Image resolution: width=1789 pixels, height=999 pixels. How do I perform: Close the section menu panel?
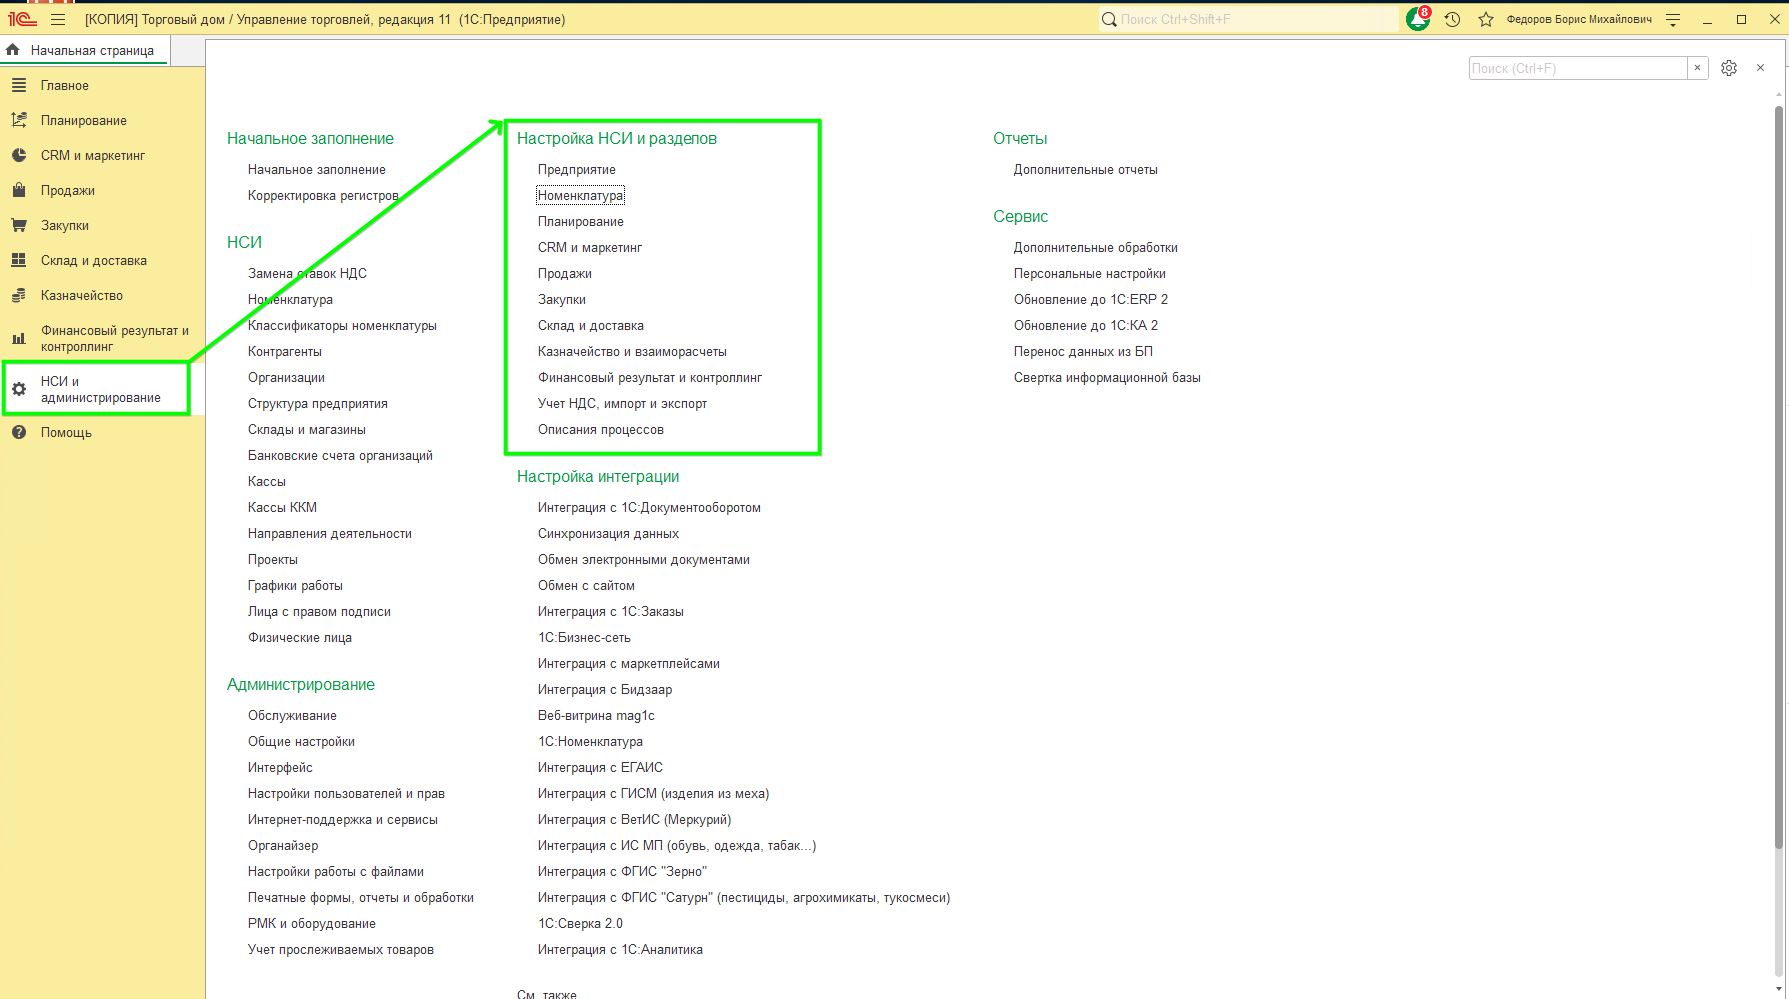(1760, 68)
